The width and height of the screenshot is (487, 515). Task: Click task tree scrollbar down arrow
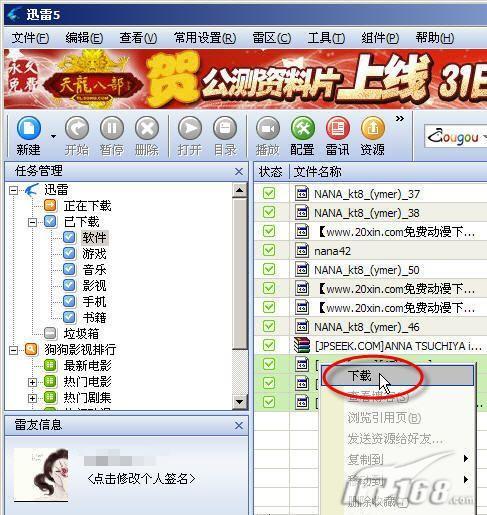(x=240, y=401)
